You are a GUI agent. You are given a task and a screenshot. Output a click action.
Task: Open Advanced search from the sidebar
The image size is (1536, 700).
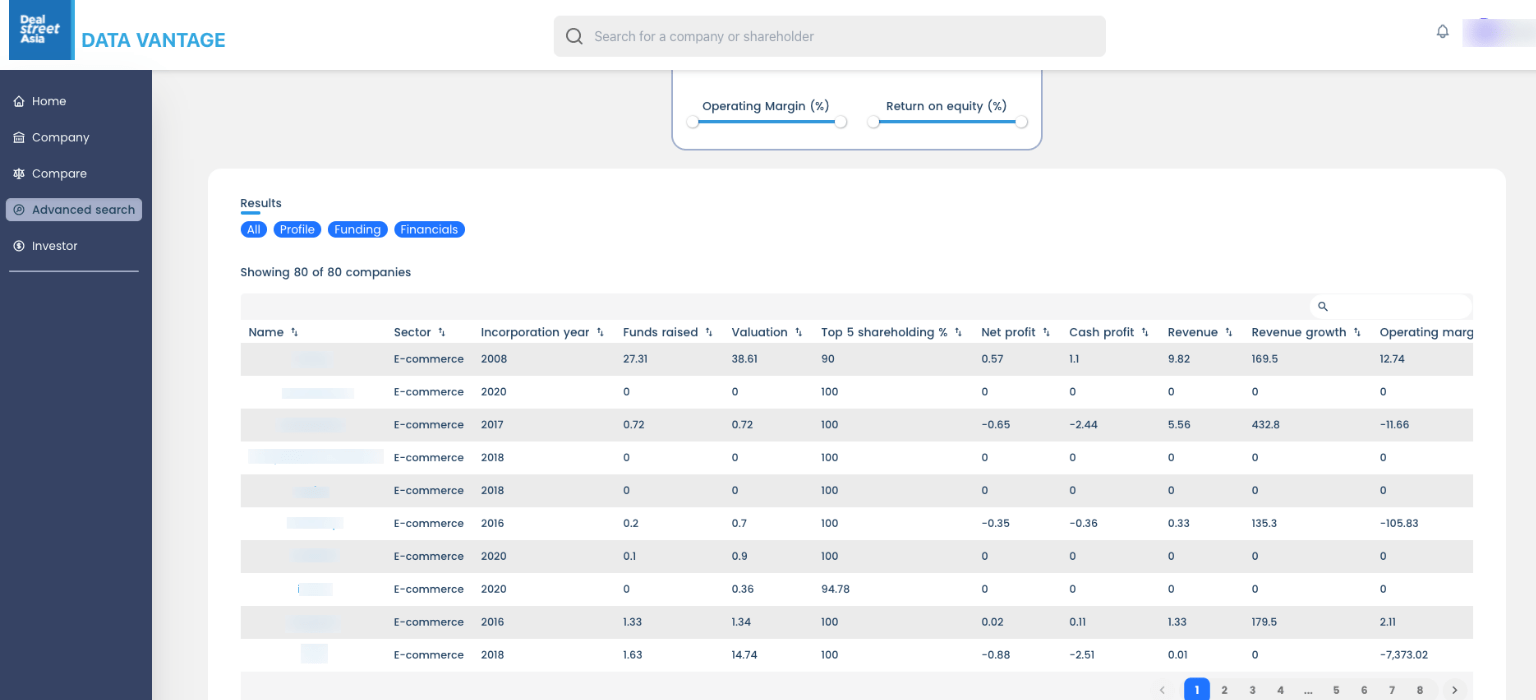click(x=18, y=209)
